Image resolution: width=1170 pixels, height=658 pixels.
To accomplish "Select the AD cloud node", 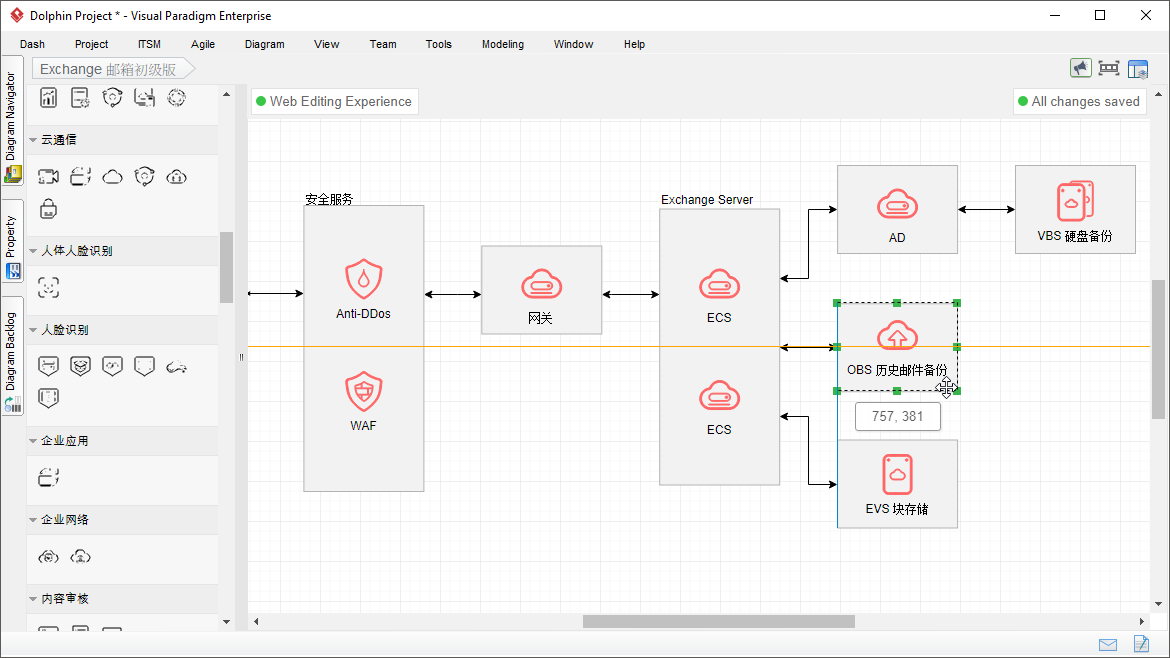I will [x=898, y=210].
